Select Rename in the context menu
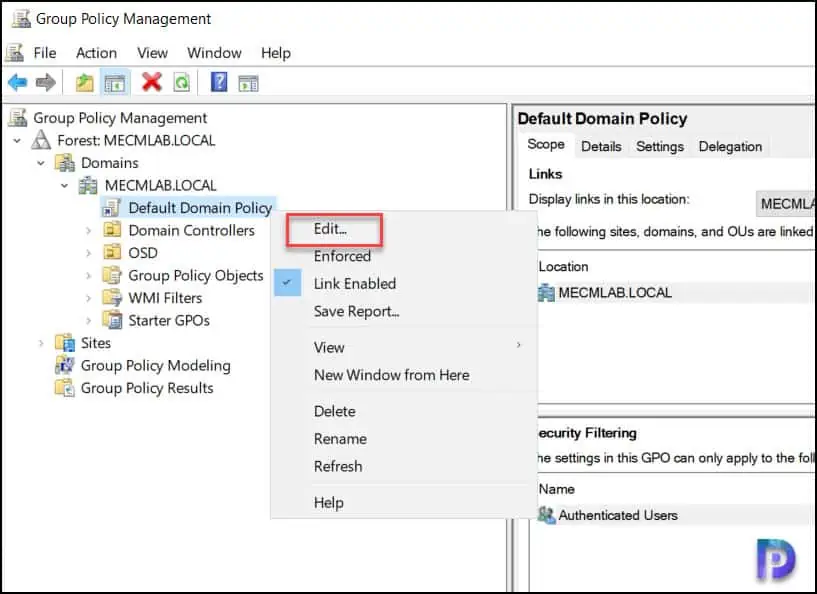The height and width of the screenshot is (594, 817). pos(340,439)
